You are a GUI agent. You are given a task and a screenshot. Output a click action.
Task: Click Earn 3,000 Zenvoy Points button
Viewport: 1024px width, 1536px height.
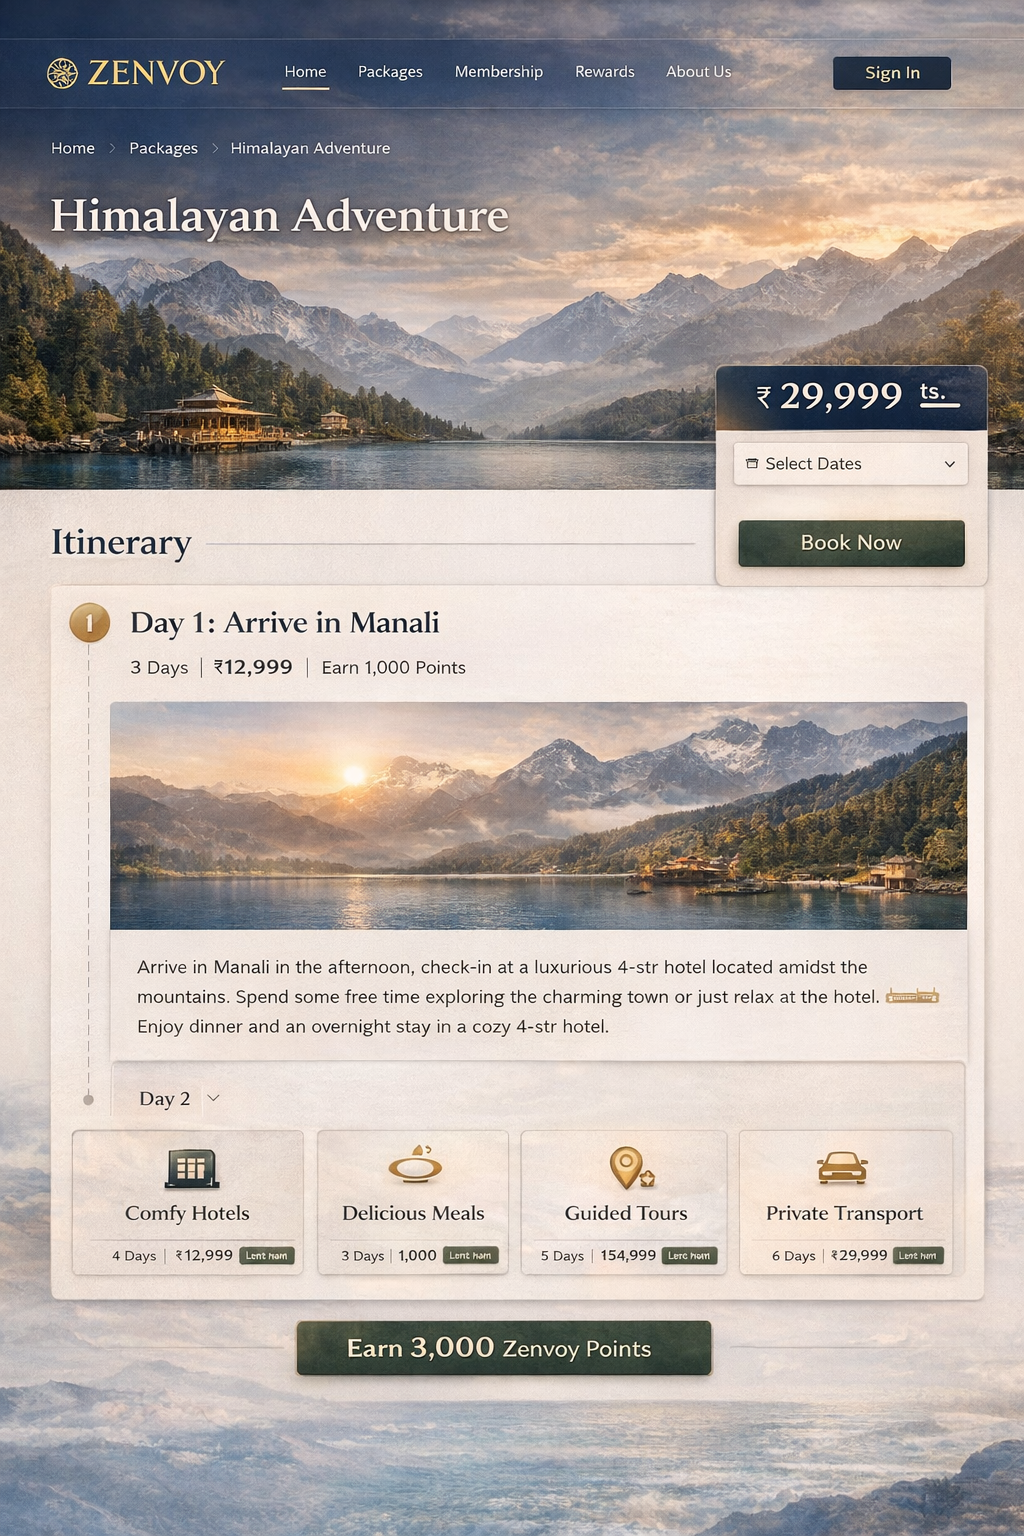pos(504,1348)
